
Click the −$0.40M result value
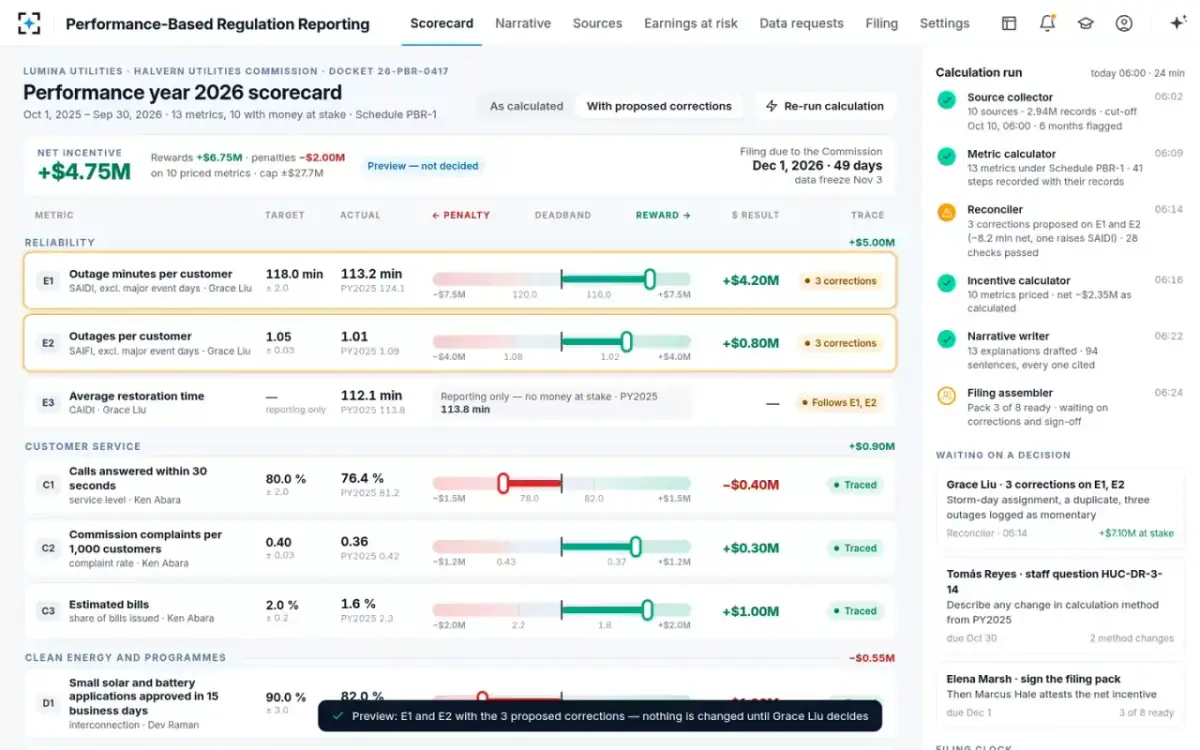pos(750,485)
